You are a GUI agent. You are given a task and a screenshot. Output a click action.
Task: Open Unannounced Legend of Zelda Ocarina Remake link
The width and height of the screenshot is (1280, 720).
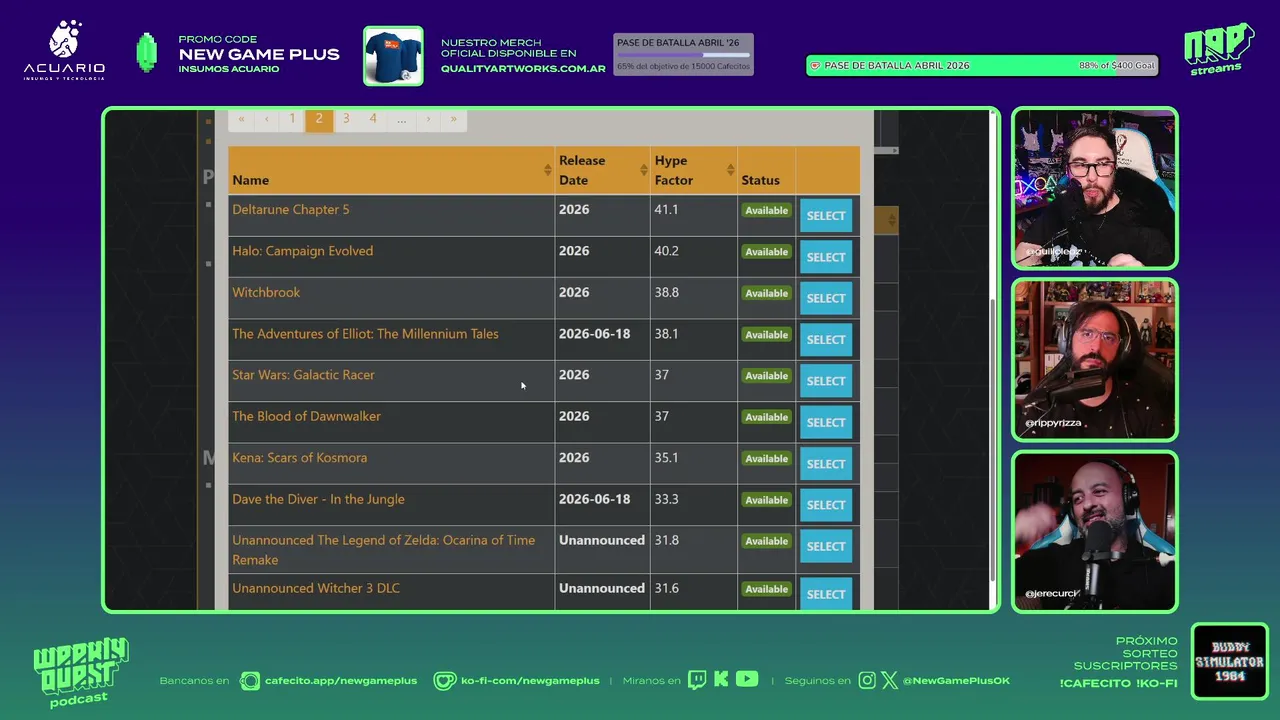(x=384, y=550)
